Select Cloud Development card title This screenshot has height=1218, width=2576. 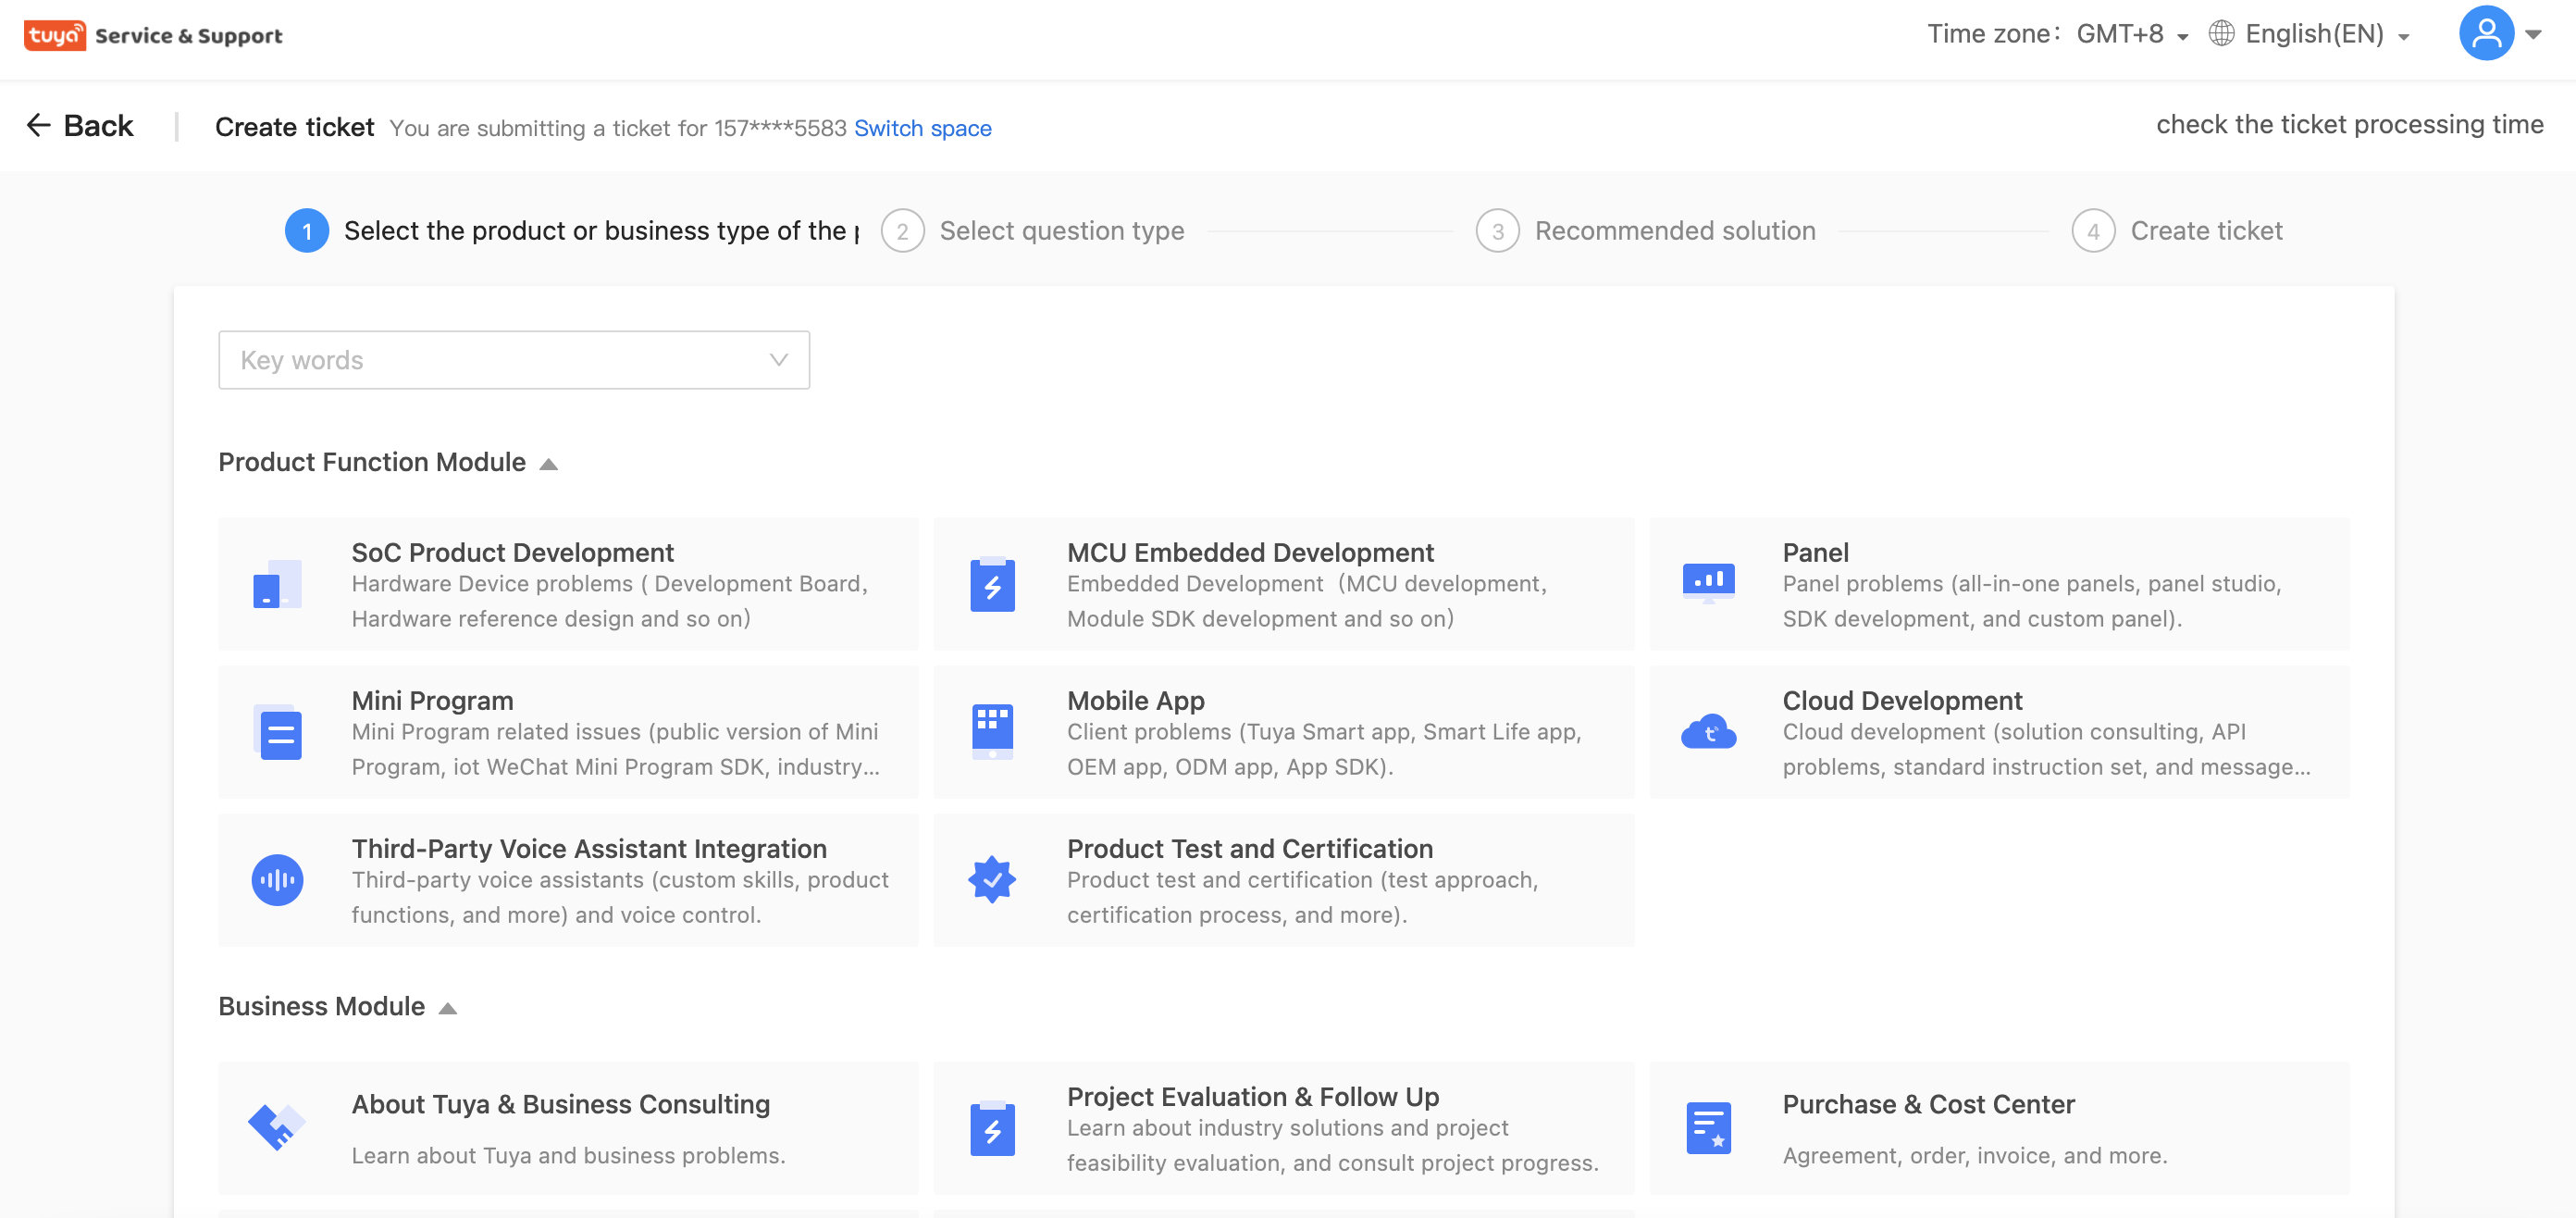coord(1902,700)
